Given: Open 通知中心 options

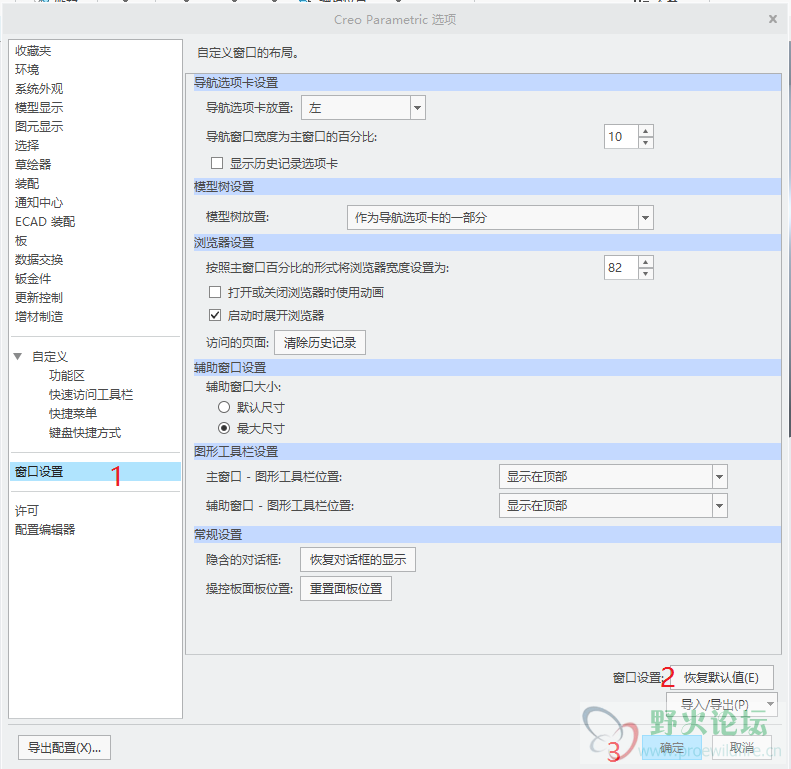Looking at the screenshot, I should tap(39, 203).
